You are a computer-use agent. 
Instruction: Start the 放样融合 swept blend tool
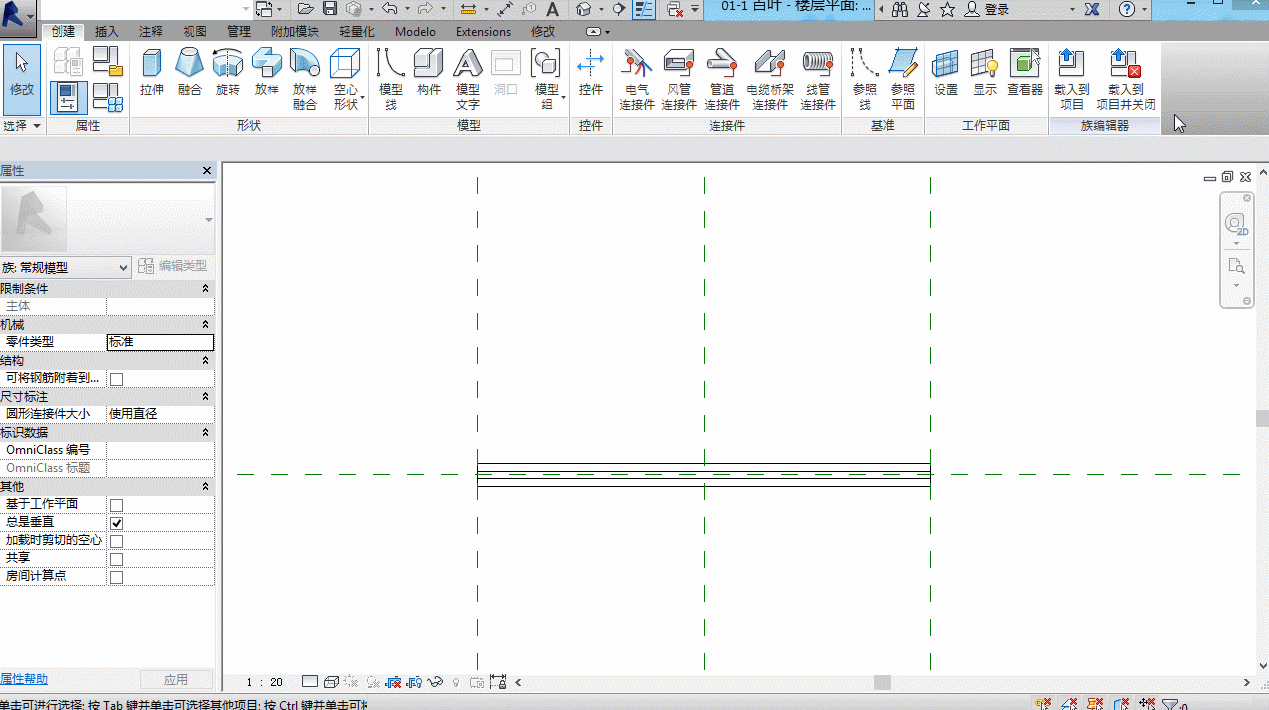(x=305, y=79)
